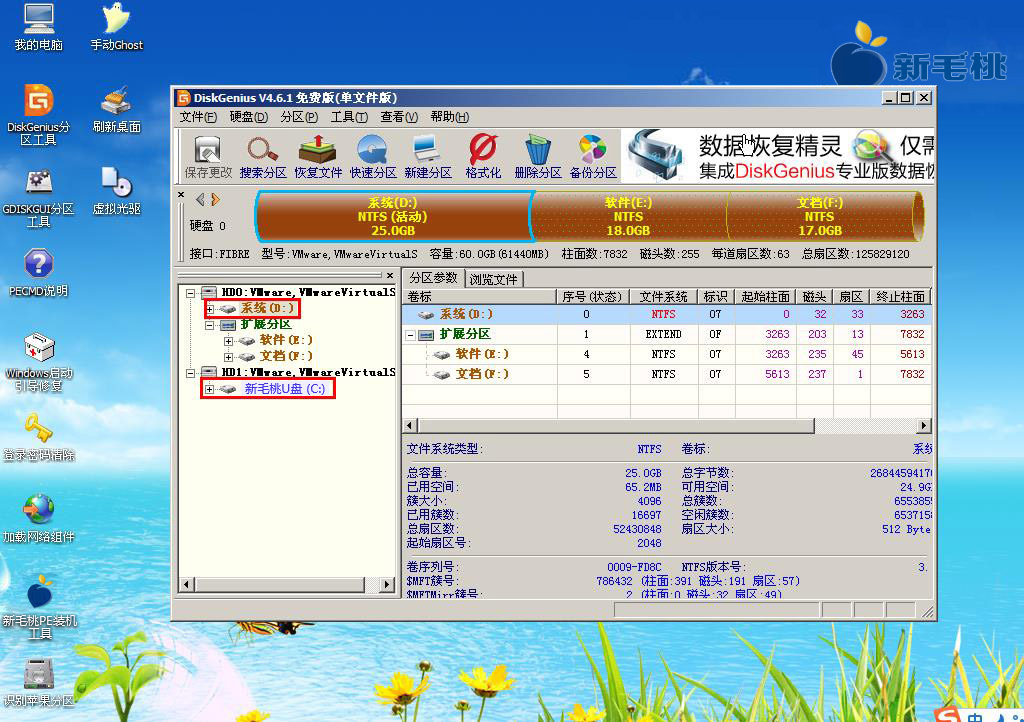Viewport: 1024px width, 722px height.
Task: Choose Delete Partition (删除分区)
Action: [537, 157]
